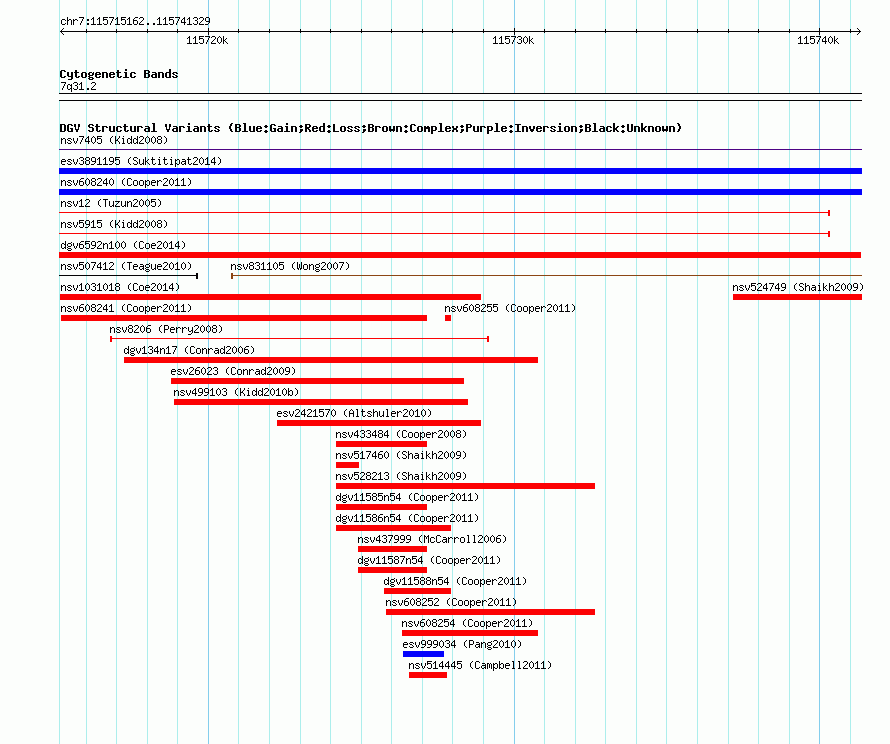
Task: Click the blue nsv608240 gain bar
Action: (460, 192)
